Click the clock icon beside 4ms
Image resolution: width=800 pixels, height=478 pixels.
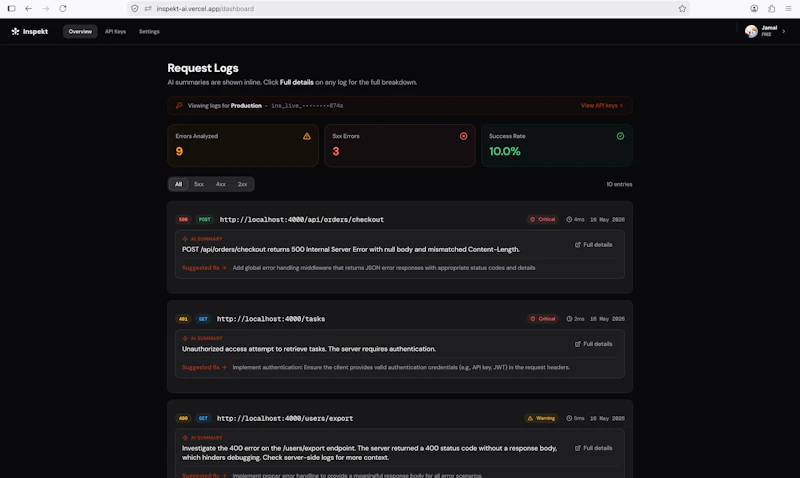click(569, 219)
